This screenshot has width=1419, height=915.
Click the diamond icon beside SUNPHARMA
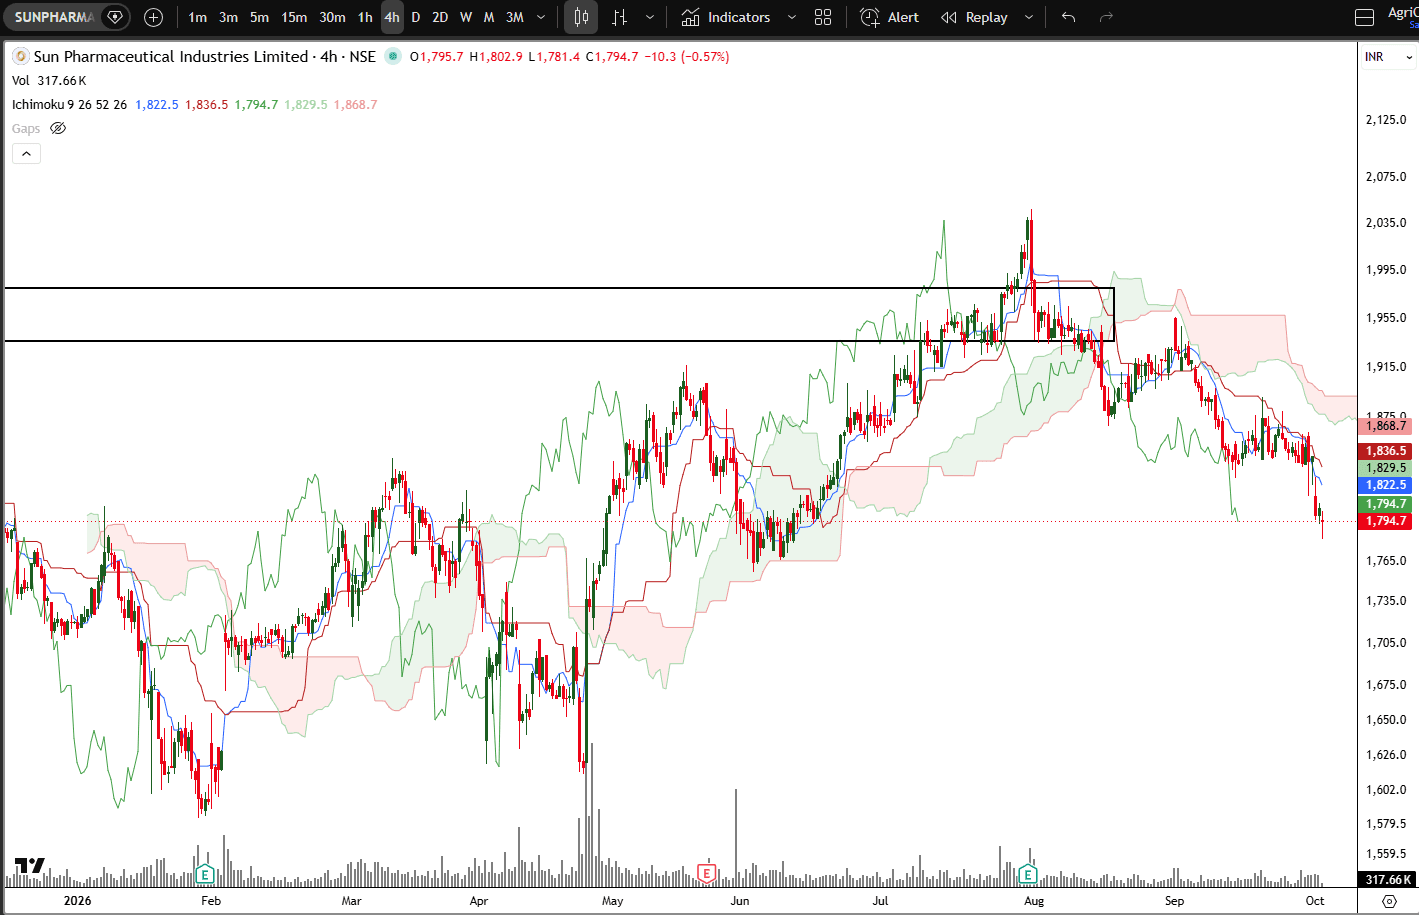[115, 17]
